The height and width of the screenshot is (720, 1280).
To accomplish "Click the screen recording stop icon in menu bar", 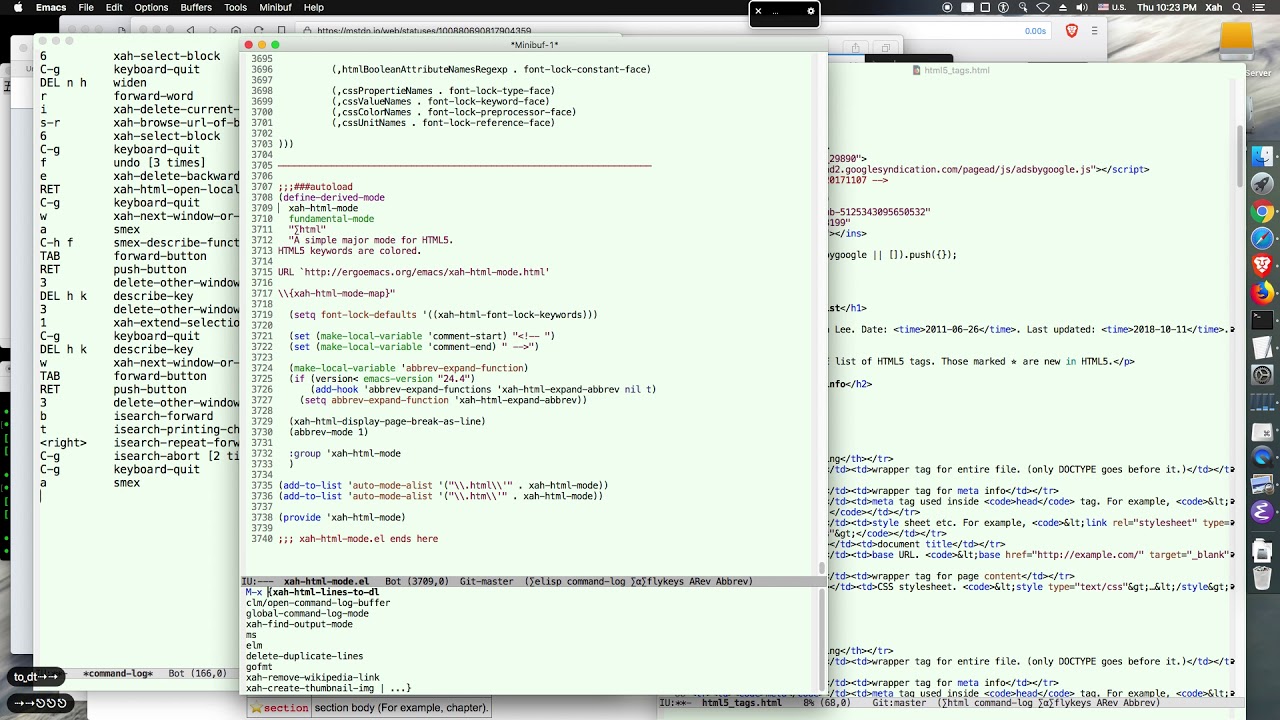I will pyautogui.click(x=947, y=7).
